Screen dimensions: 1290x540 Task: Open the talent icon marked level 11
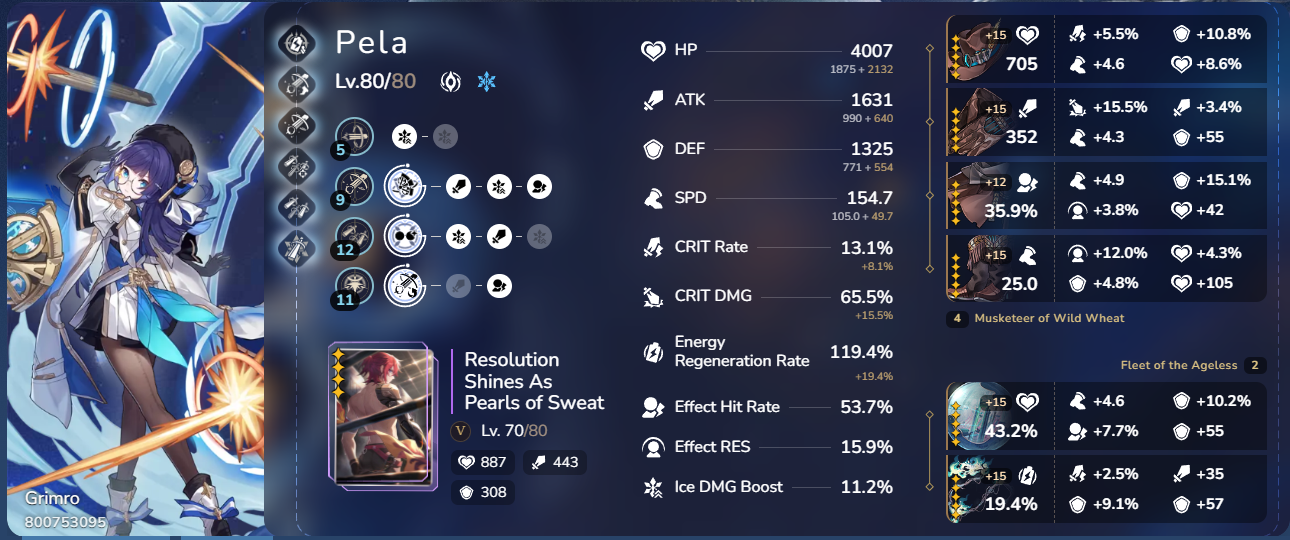coord(356,286)
